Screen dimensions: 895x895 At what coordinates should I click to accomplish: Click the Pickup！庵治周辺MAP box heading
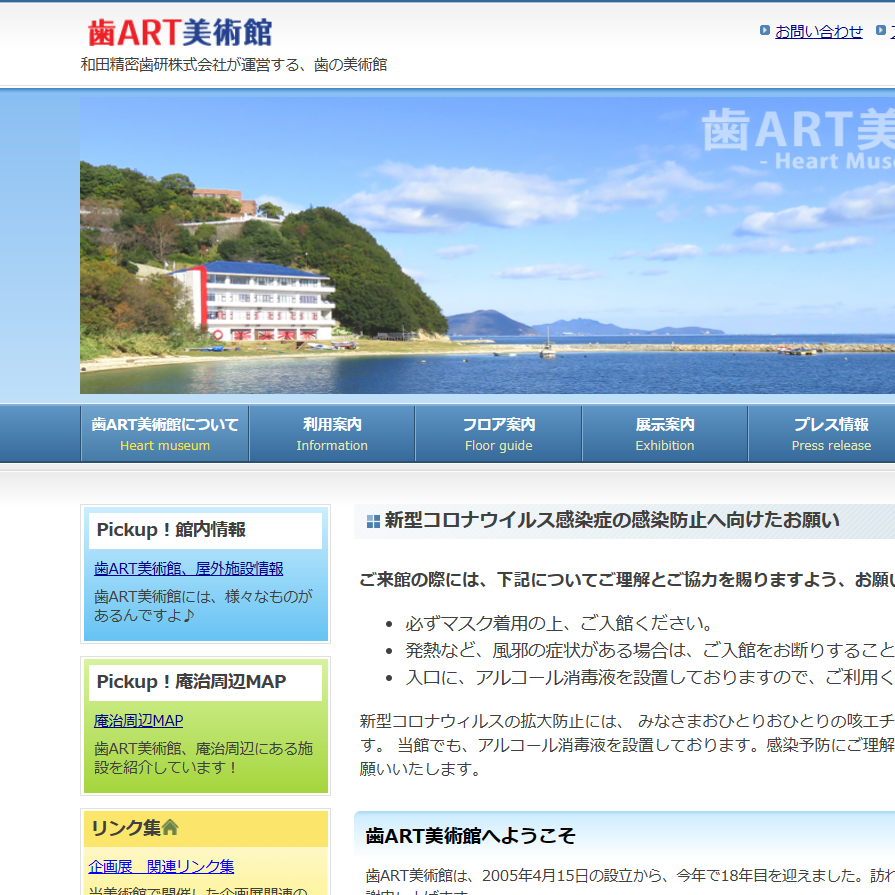(191, 682)
